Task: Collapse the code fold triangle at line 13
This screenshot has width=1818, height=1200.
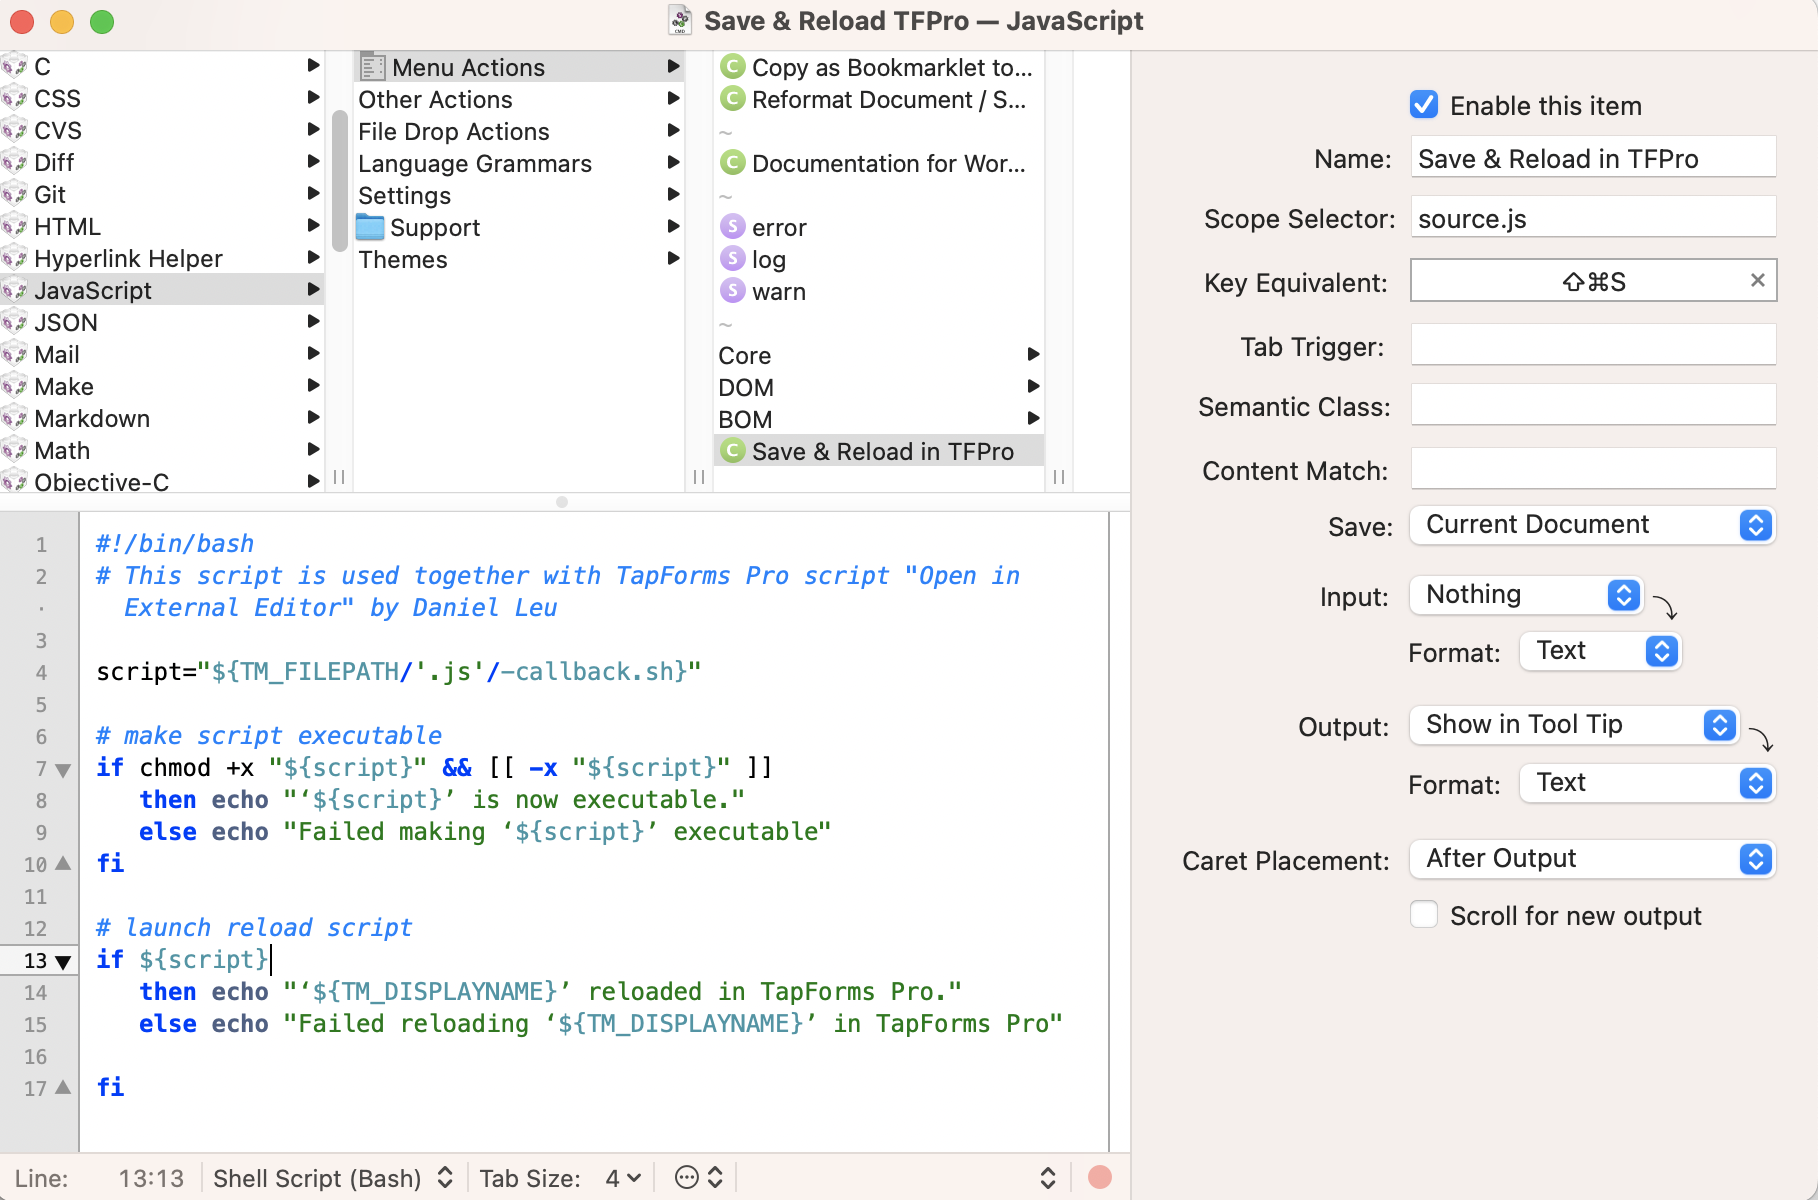Action: point(62,961)
